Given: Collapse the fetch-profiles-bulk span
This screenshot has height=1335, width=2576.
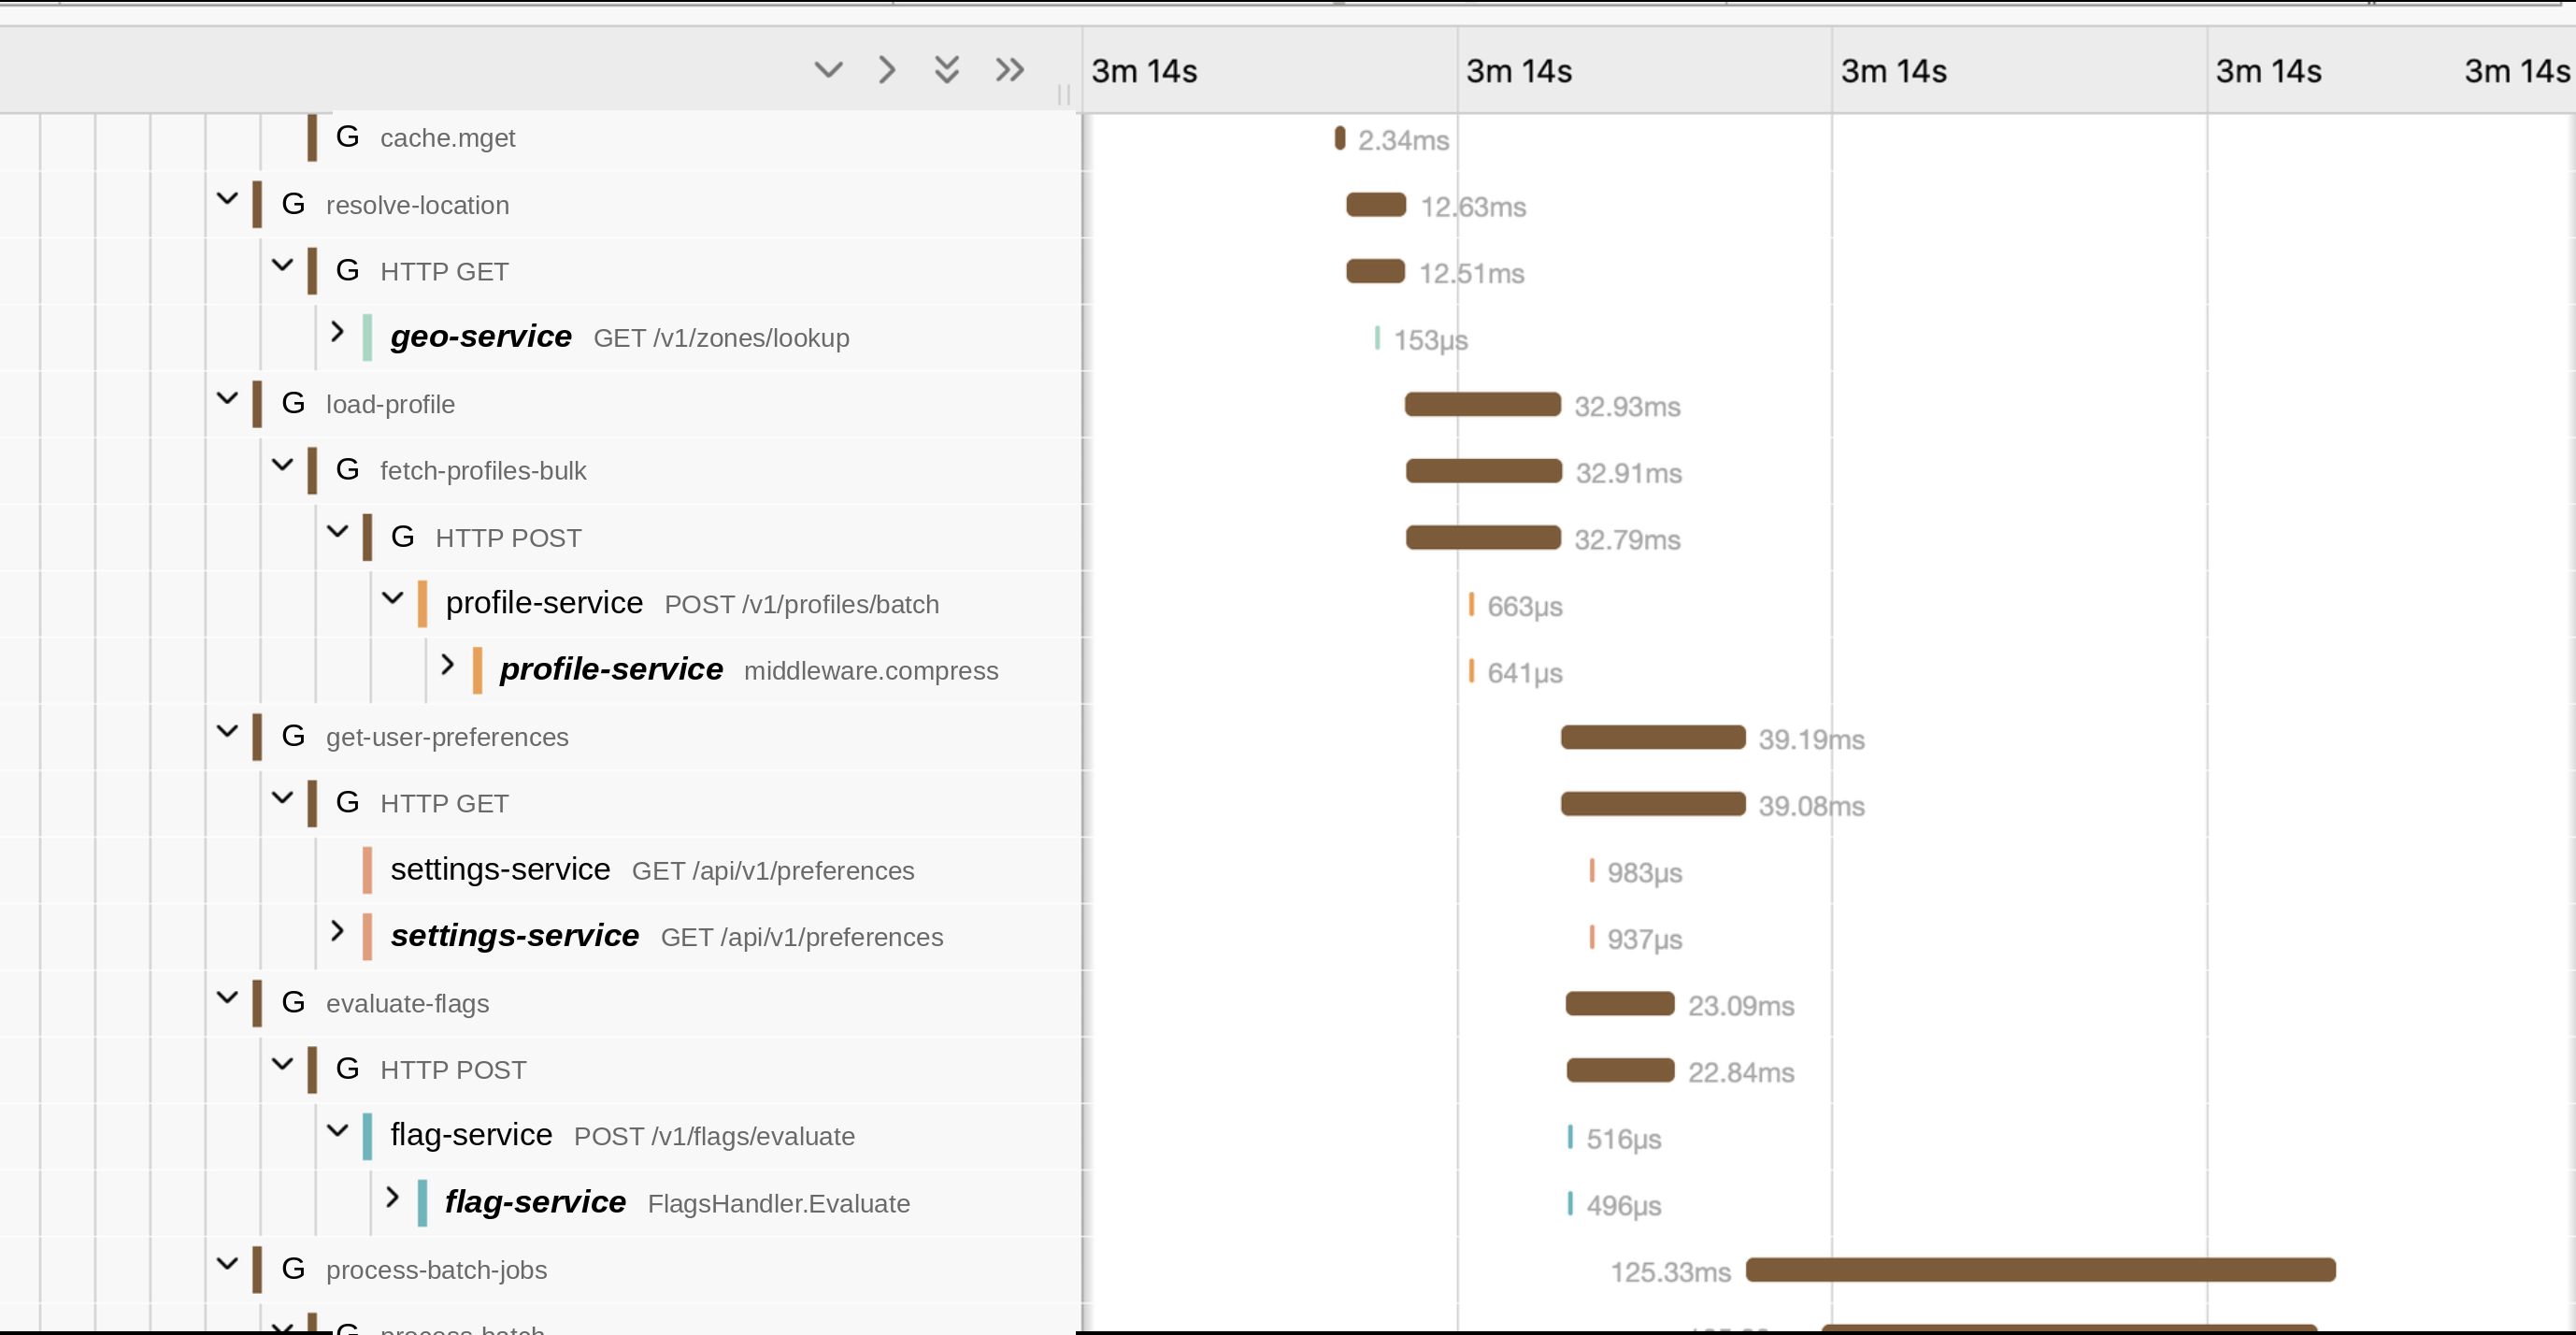Looking at the screenshot, I should pos(283,465).
